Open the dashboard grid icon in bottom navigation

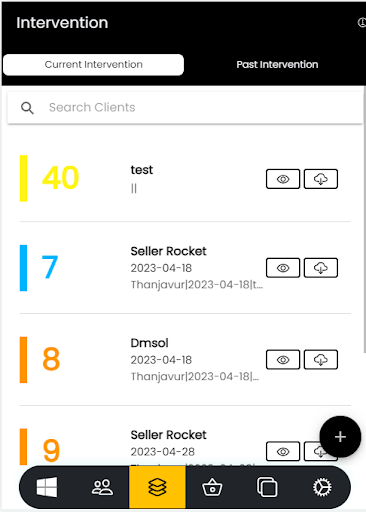(x=47, y=487)
